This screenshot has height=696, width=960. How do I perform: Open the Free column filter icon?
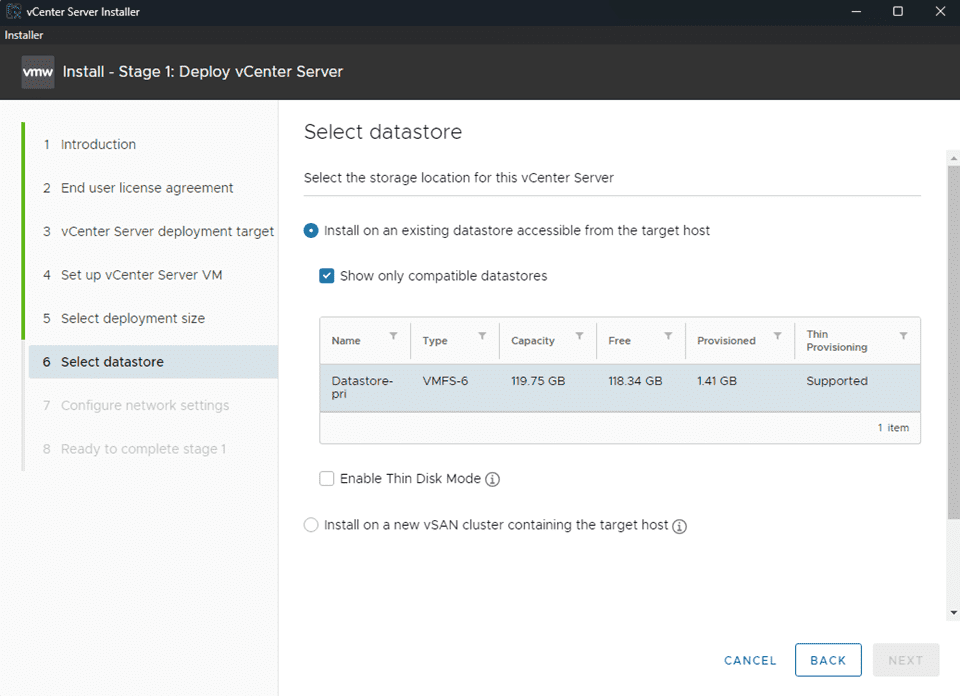(x=667, y=334)
